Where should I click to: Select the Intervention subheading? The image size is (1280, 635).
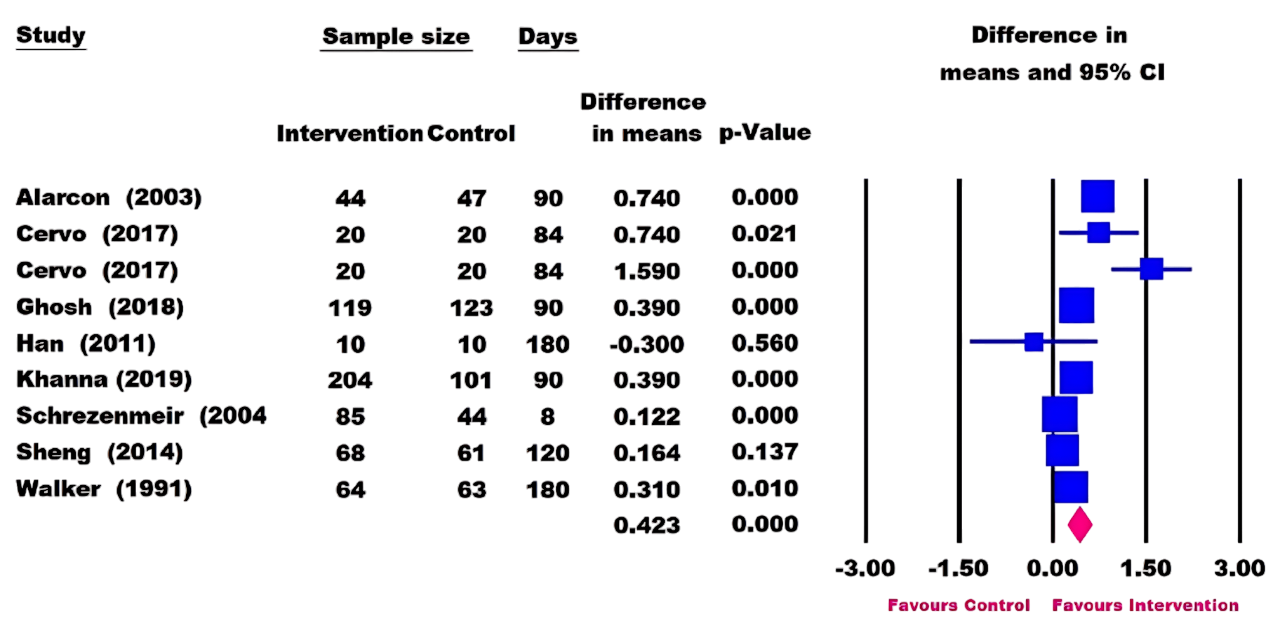349,134
